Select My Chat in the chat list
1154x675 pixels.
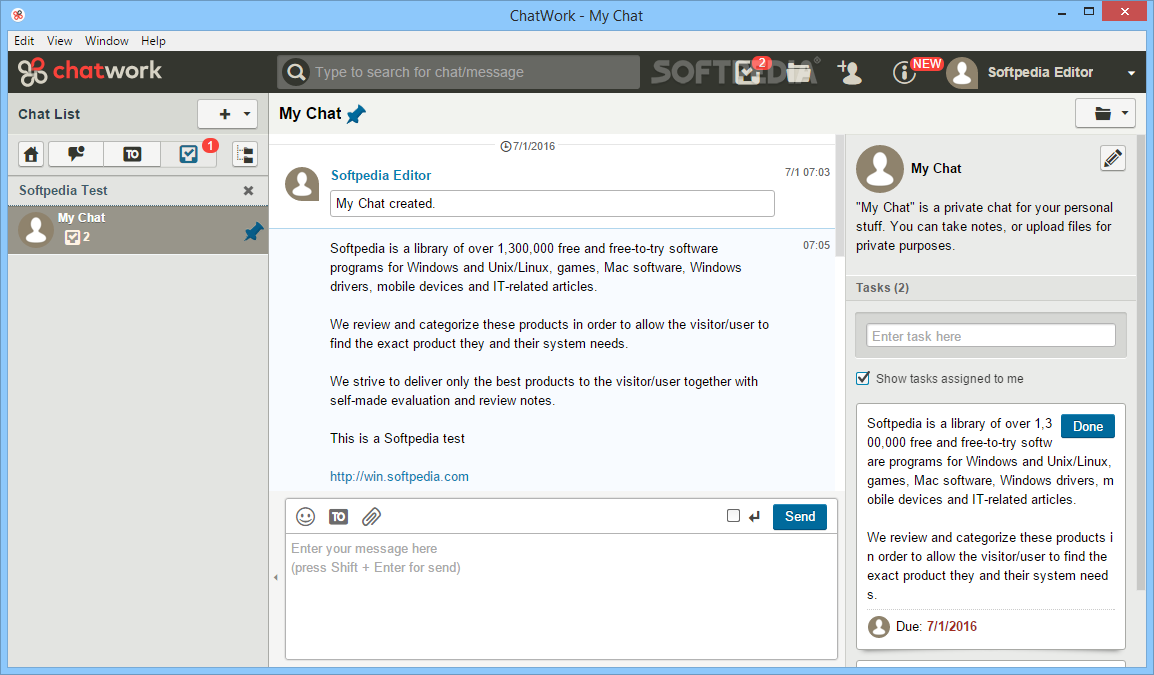coord(138,230)
